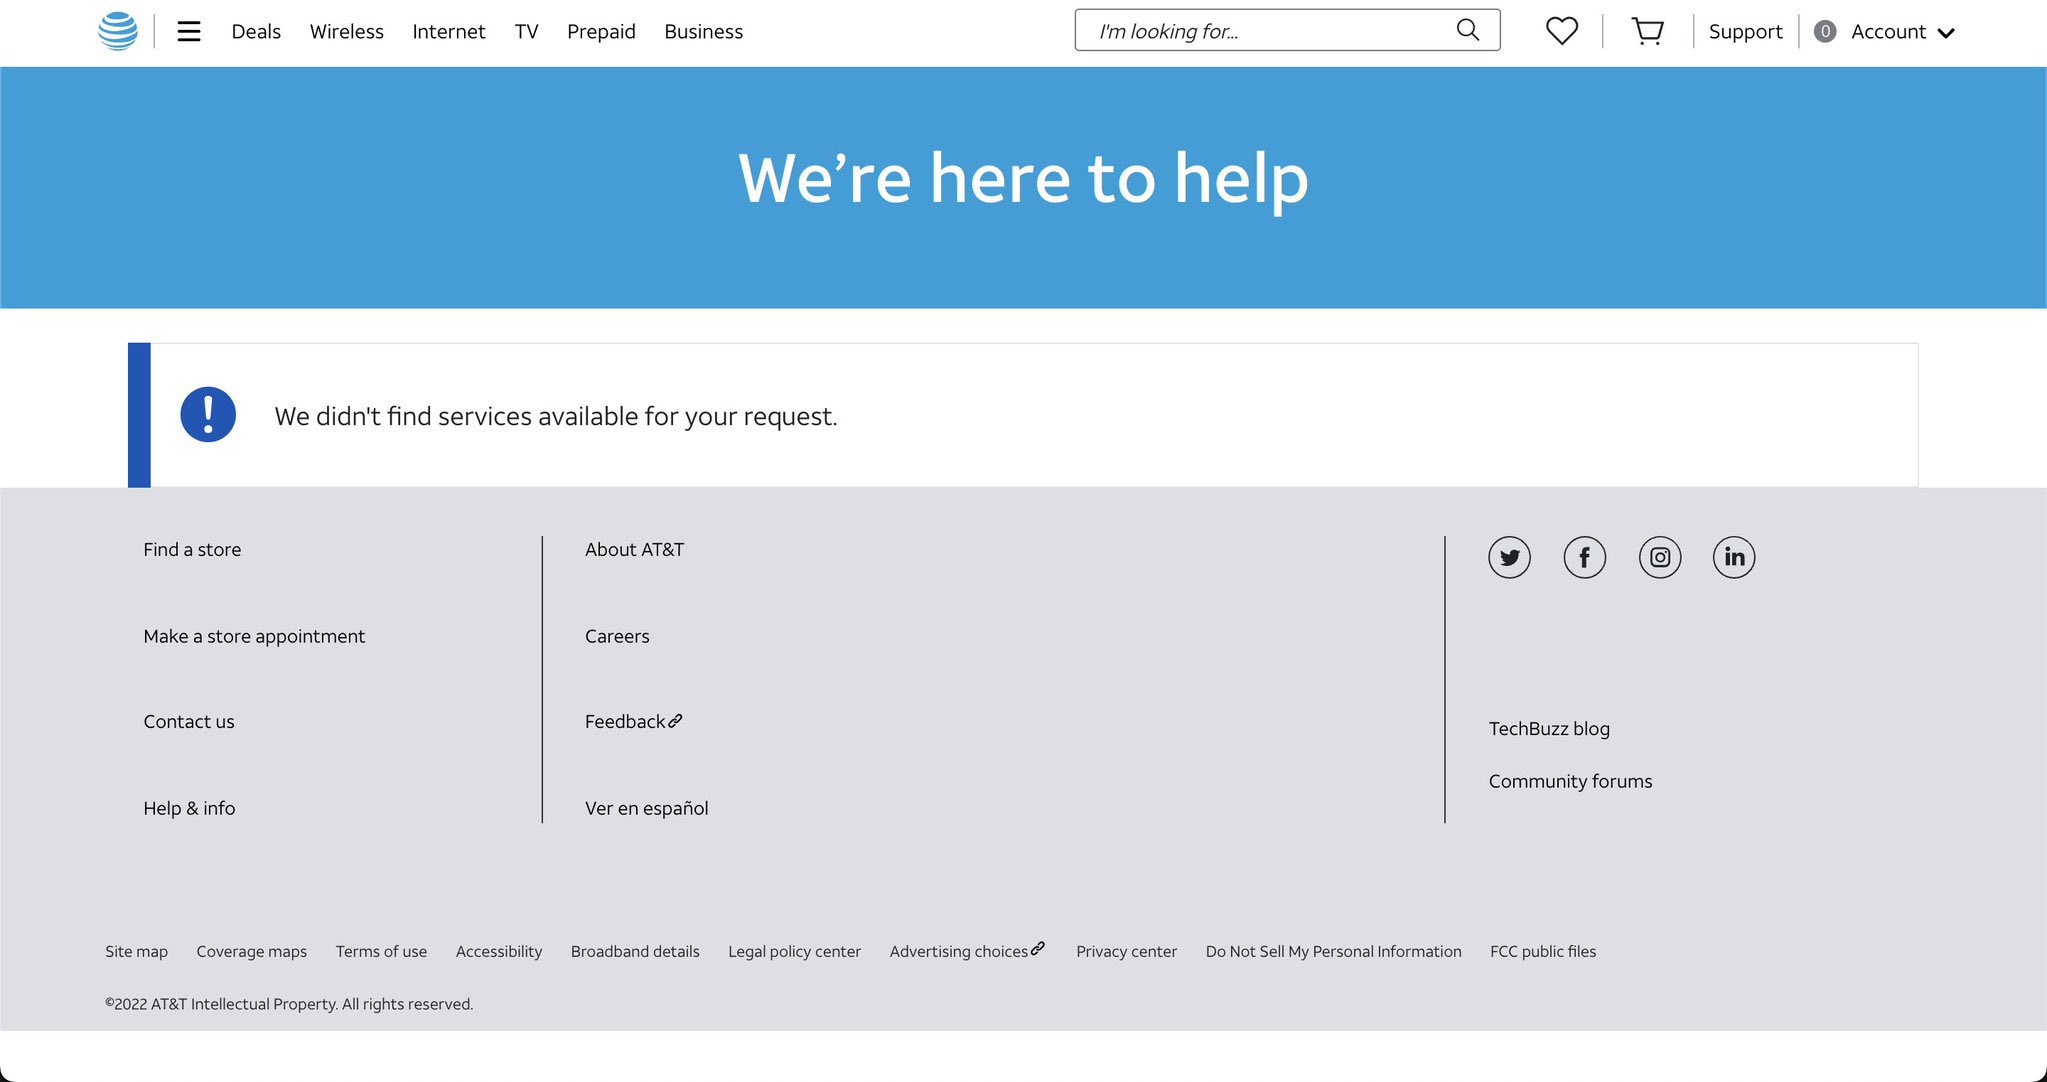Open Site map footer link
2047x1082 pixels.
(136, 952)
